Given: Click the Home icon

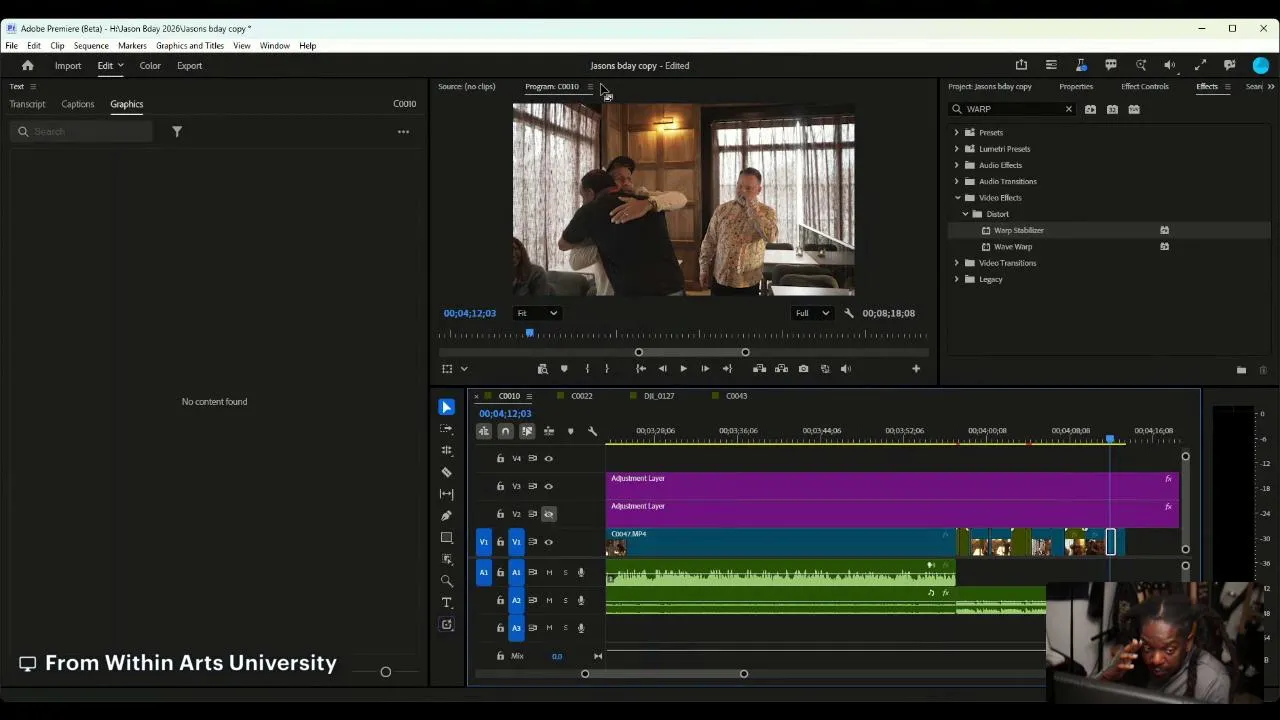Looking at the screenshot, I should click(28, 66).
